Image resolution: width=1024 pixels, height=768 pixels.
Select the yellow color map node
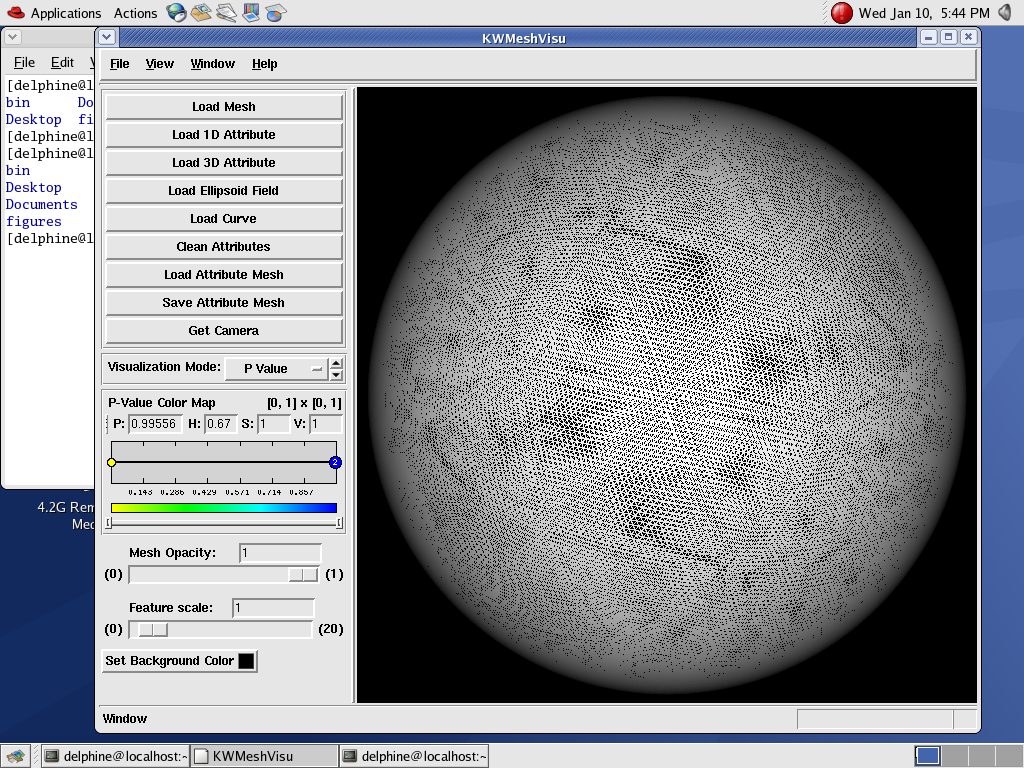click(111, 462)
